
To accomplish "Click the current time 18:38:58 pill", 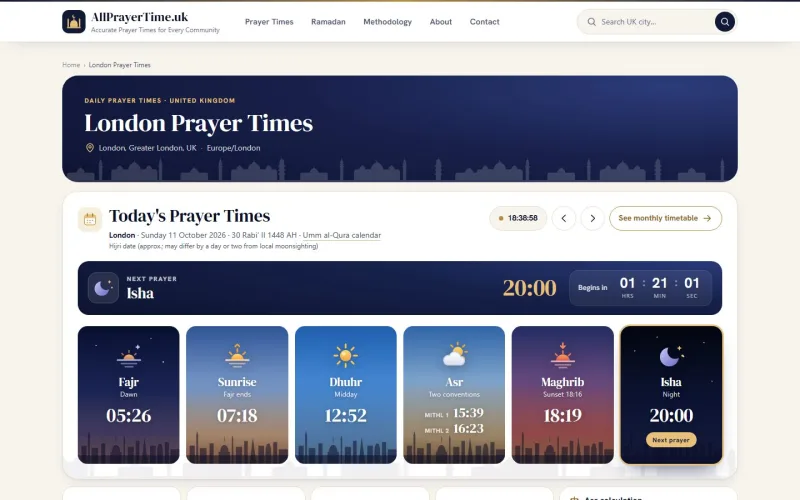I will [518, 218].
